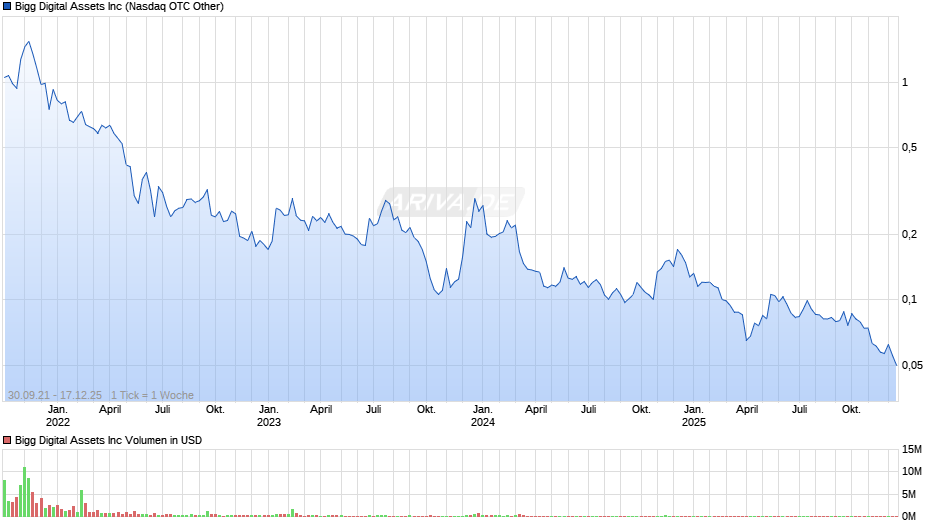Click the y-axis price label '1'
Image resolution: width=940 pixels, height=526 pixels.
(905, 83)
